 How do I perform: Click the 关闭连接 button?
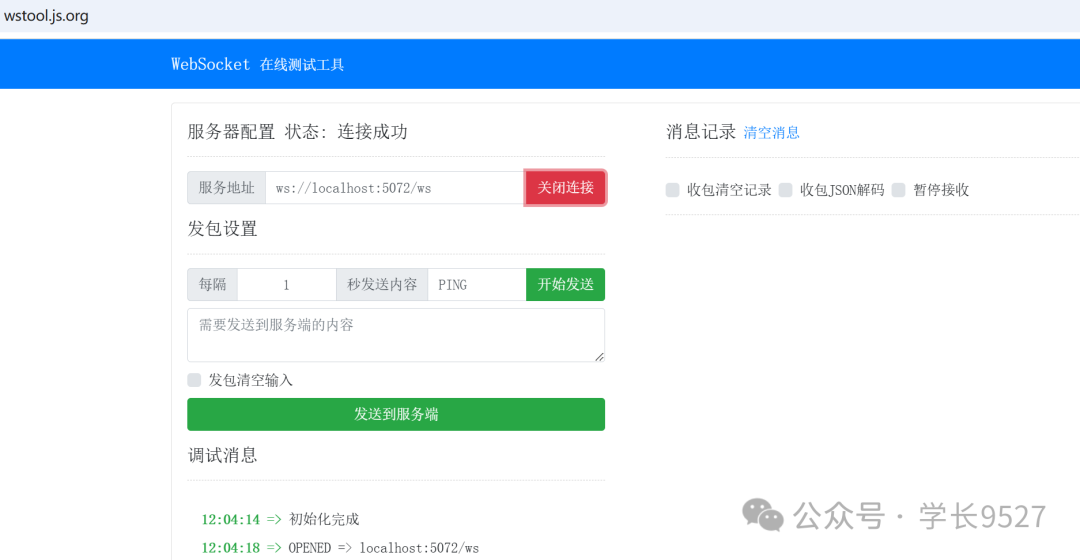pyautogui.click(x=565, y=188)
